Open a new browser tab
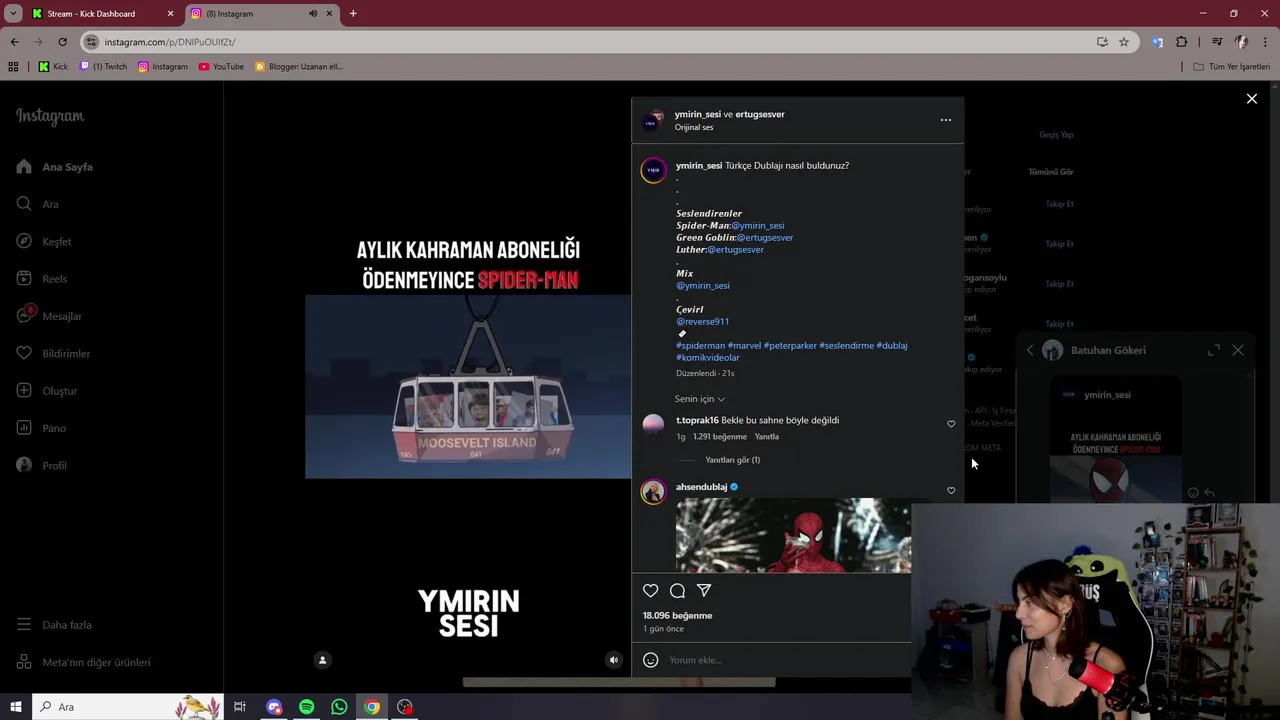 pos(353,14)
